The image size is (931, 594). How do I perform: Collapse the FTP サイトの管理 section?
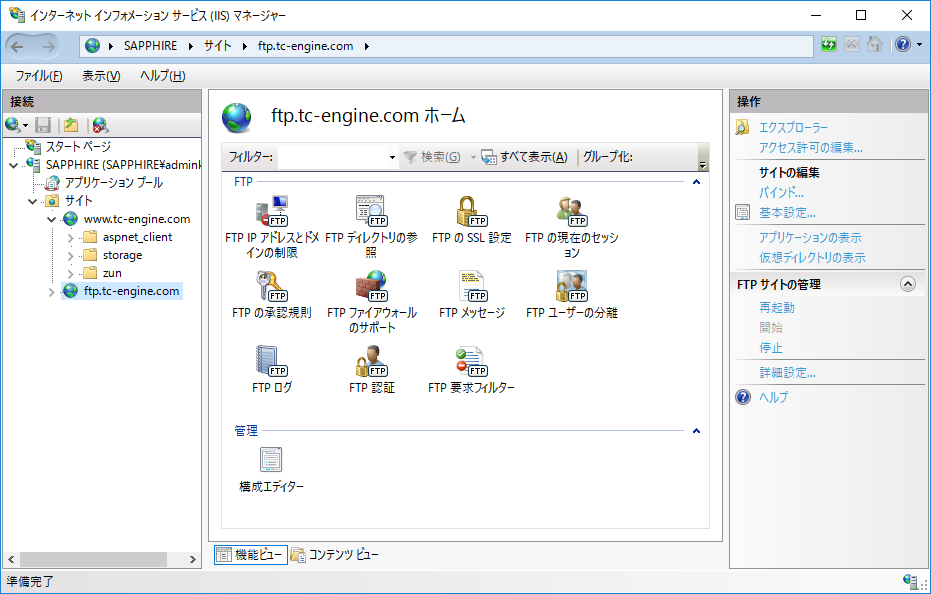coord(908,284)
